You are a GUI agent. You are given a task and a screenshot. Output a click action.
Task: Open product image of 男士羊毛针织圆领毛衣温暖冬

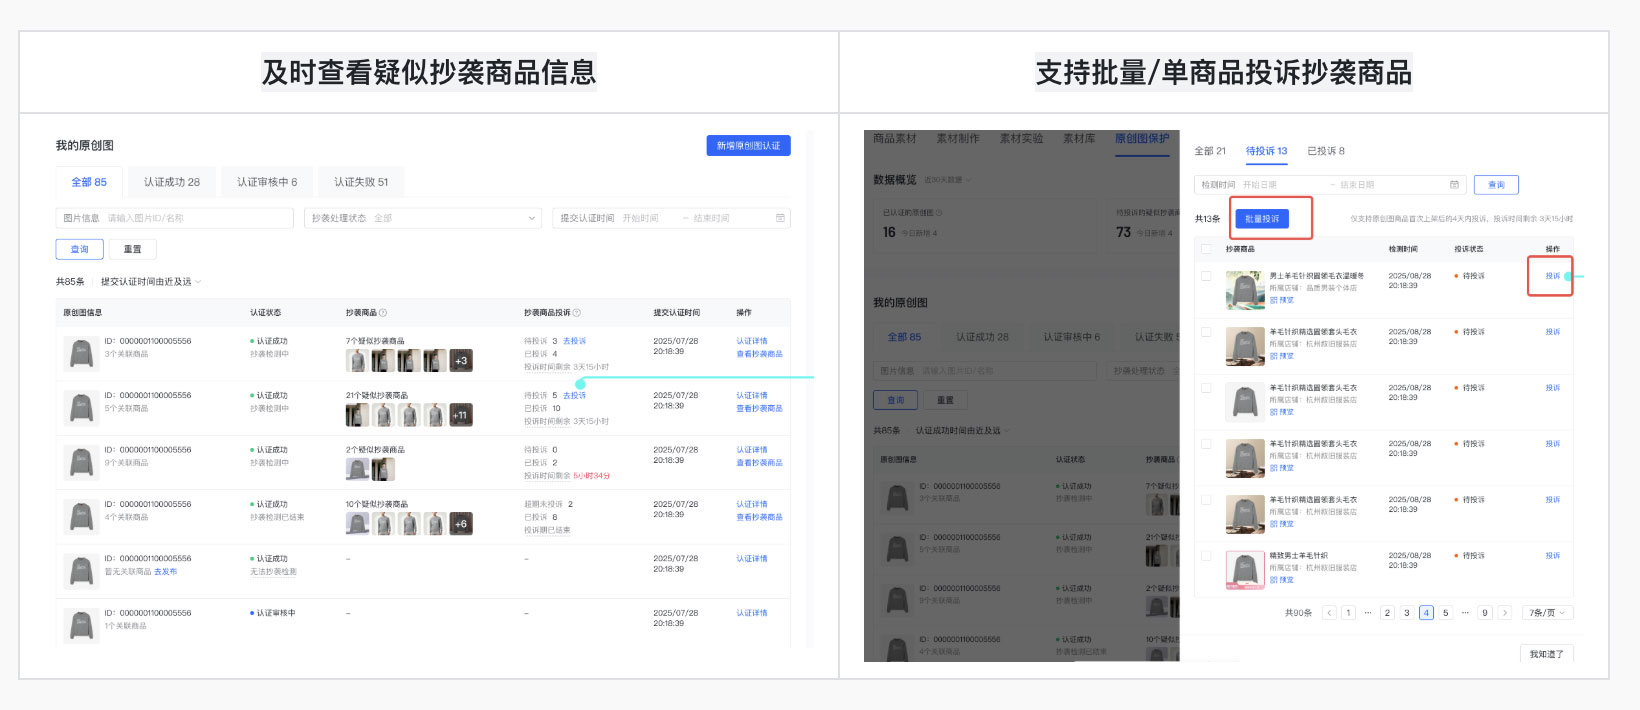tap(1245, 290)
